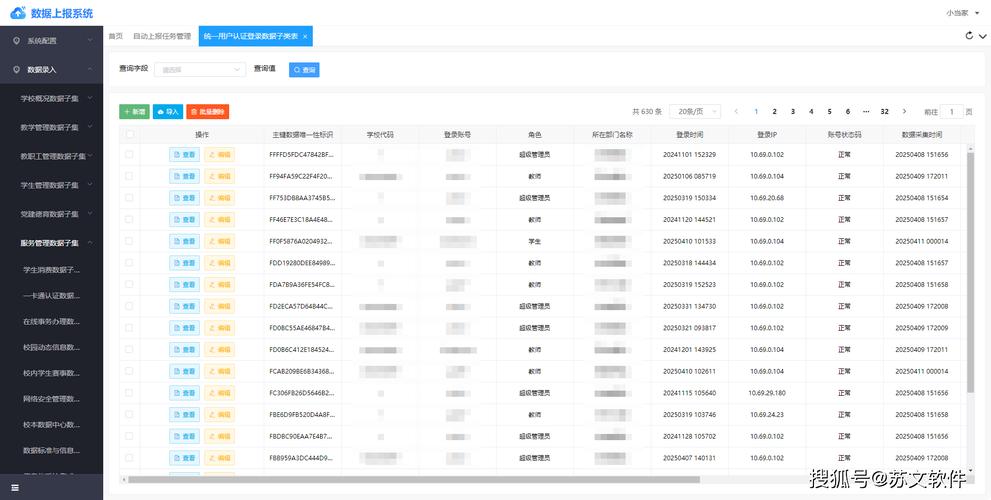
Task: Close the 统一用户认证登录数据子类表 tab
Action: point(307,36)
